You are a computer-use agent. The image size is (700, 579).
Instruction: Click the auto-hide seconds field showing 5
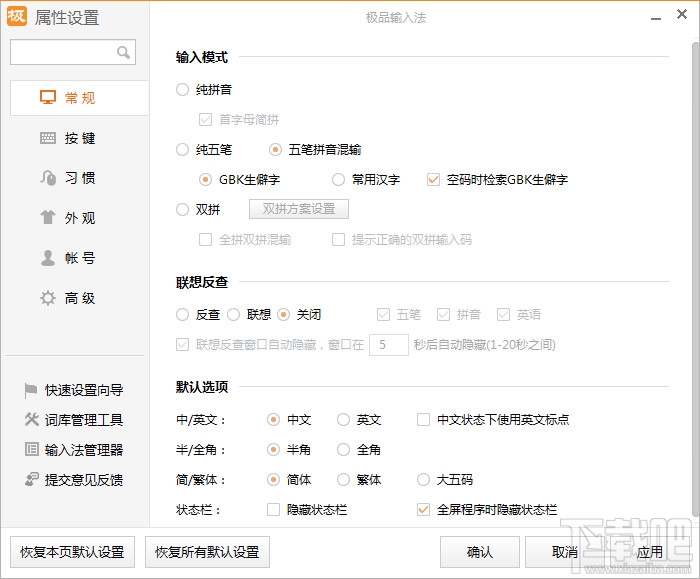click(x=389, y=345)
